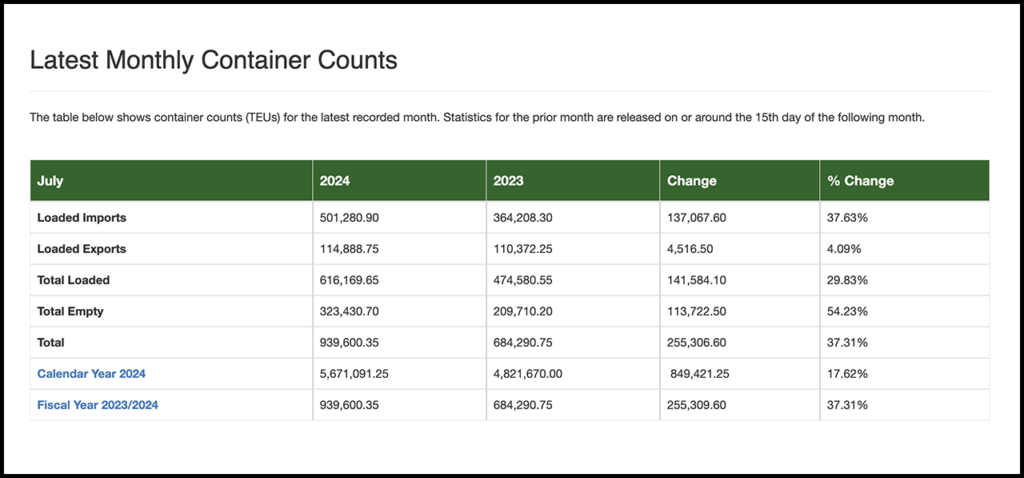Click the Total Empty row label
Screen dimensions: 1024x478
point(70,311)
